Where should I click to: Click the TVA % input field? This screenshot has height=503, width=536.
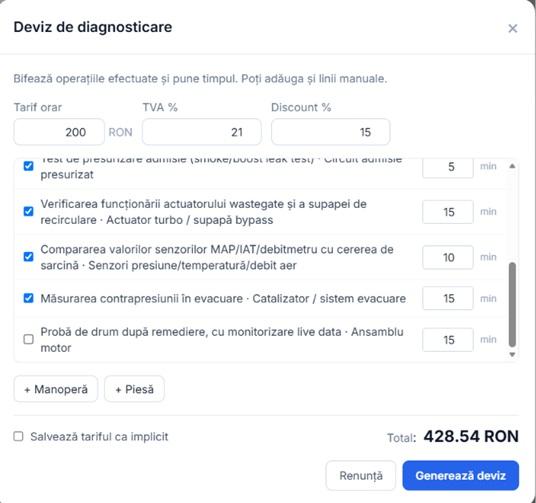click(x=202, y=132)
